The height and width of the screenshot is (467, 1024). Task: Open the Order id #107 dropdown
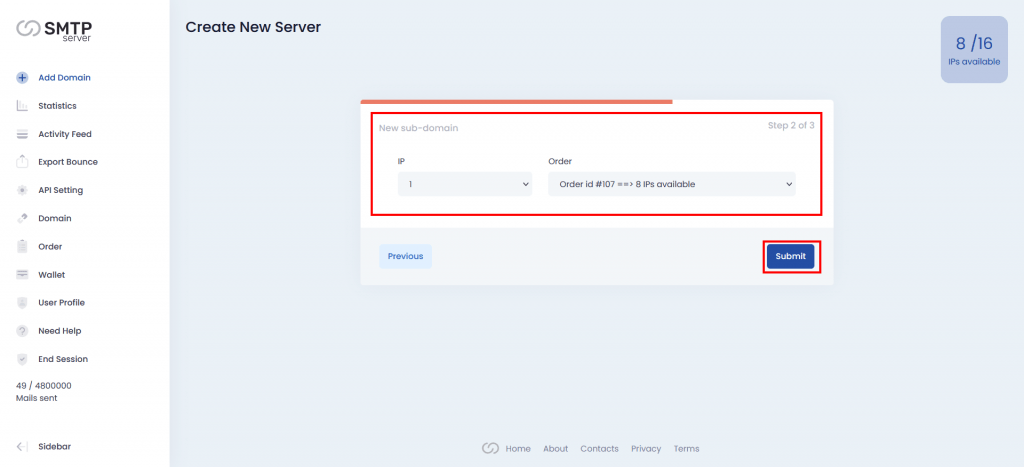tap(672, 184)
